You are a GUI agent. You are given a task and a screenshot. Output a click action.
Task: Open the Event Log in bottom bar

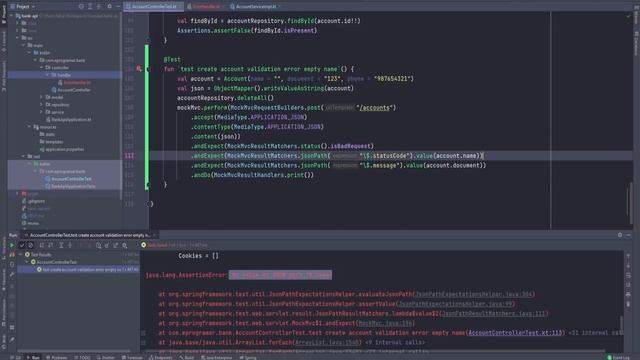click(x=618, y=357)
